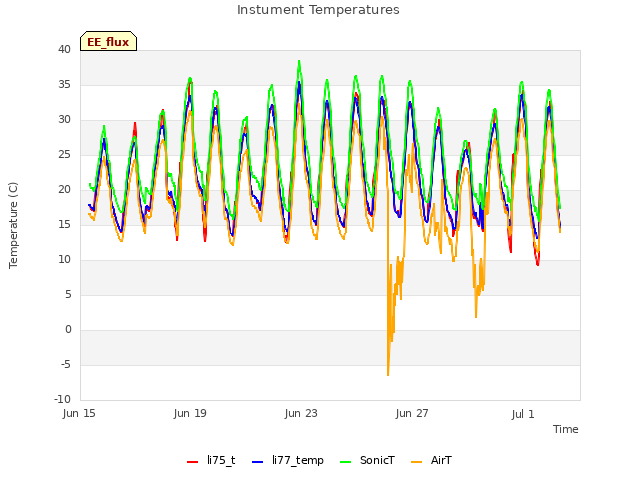The width and height of the screenshot is (640, 480).
Task: Click the 10 y-axis tick label
Action: click(64, 260)
